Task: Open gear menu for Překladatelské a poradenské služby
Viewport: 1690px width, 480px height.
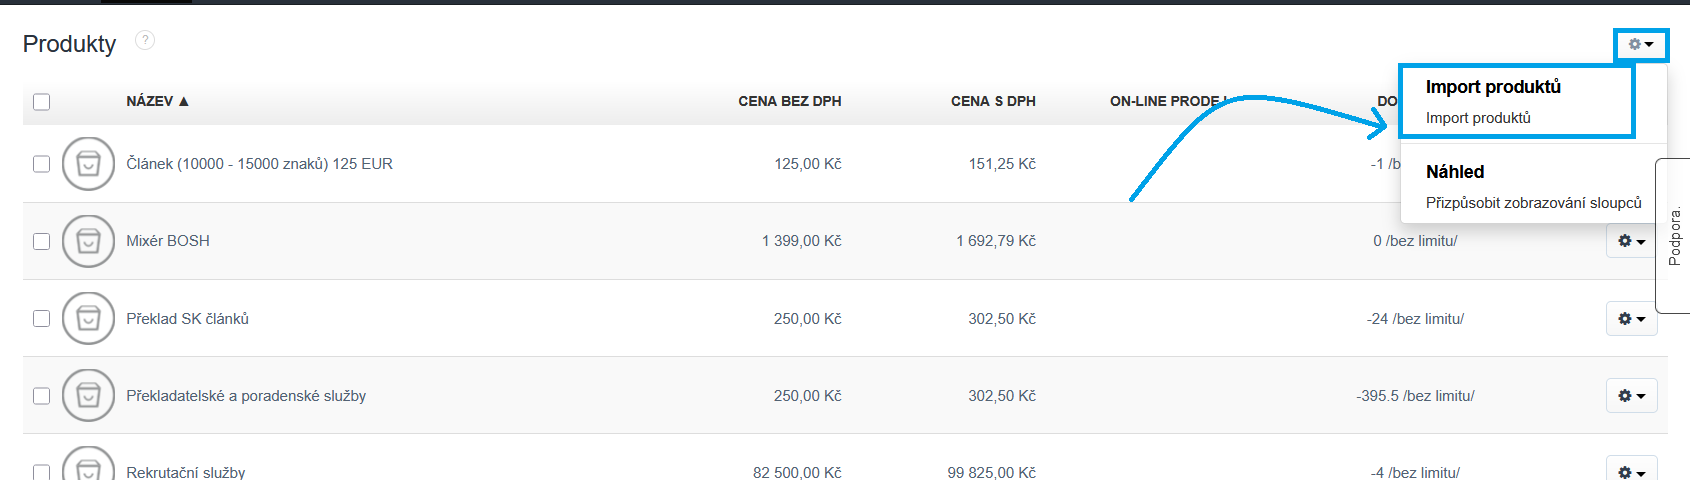Action: pyautogui.click(x=1631, y=396)
